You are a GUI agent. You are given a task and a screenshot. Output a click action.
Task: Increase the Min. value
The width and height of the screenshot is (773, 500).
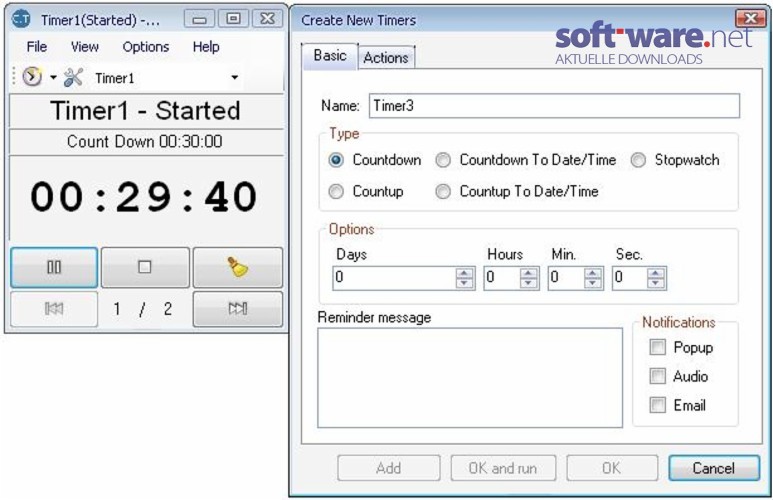pyautogui.click(x=593, y=273)
